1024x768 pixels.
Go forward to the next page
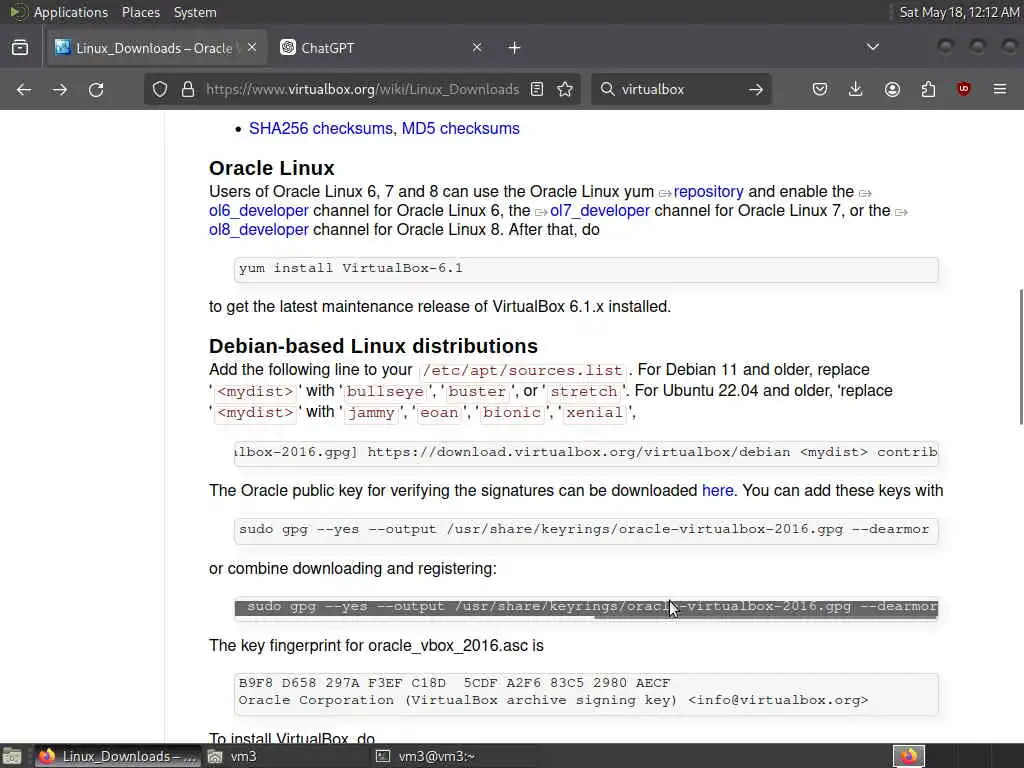point(60,89)
